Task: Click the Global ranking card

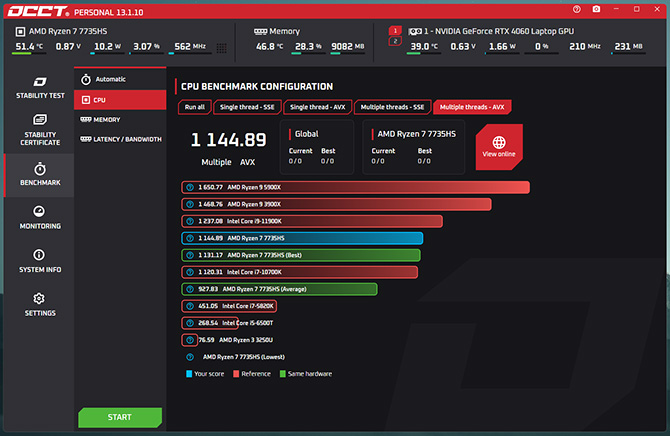Action: (317, 147)
